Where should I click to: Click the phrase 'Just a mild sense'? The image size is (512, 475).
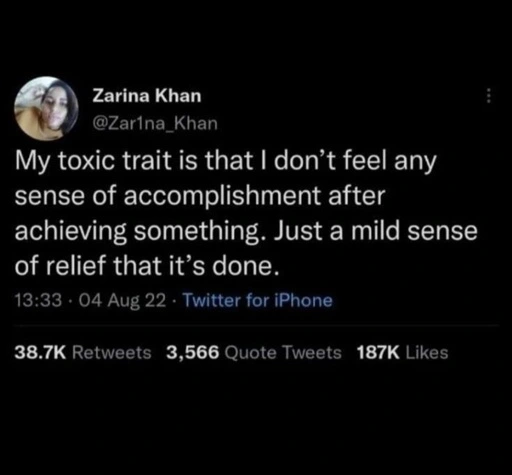[376, 231]
